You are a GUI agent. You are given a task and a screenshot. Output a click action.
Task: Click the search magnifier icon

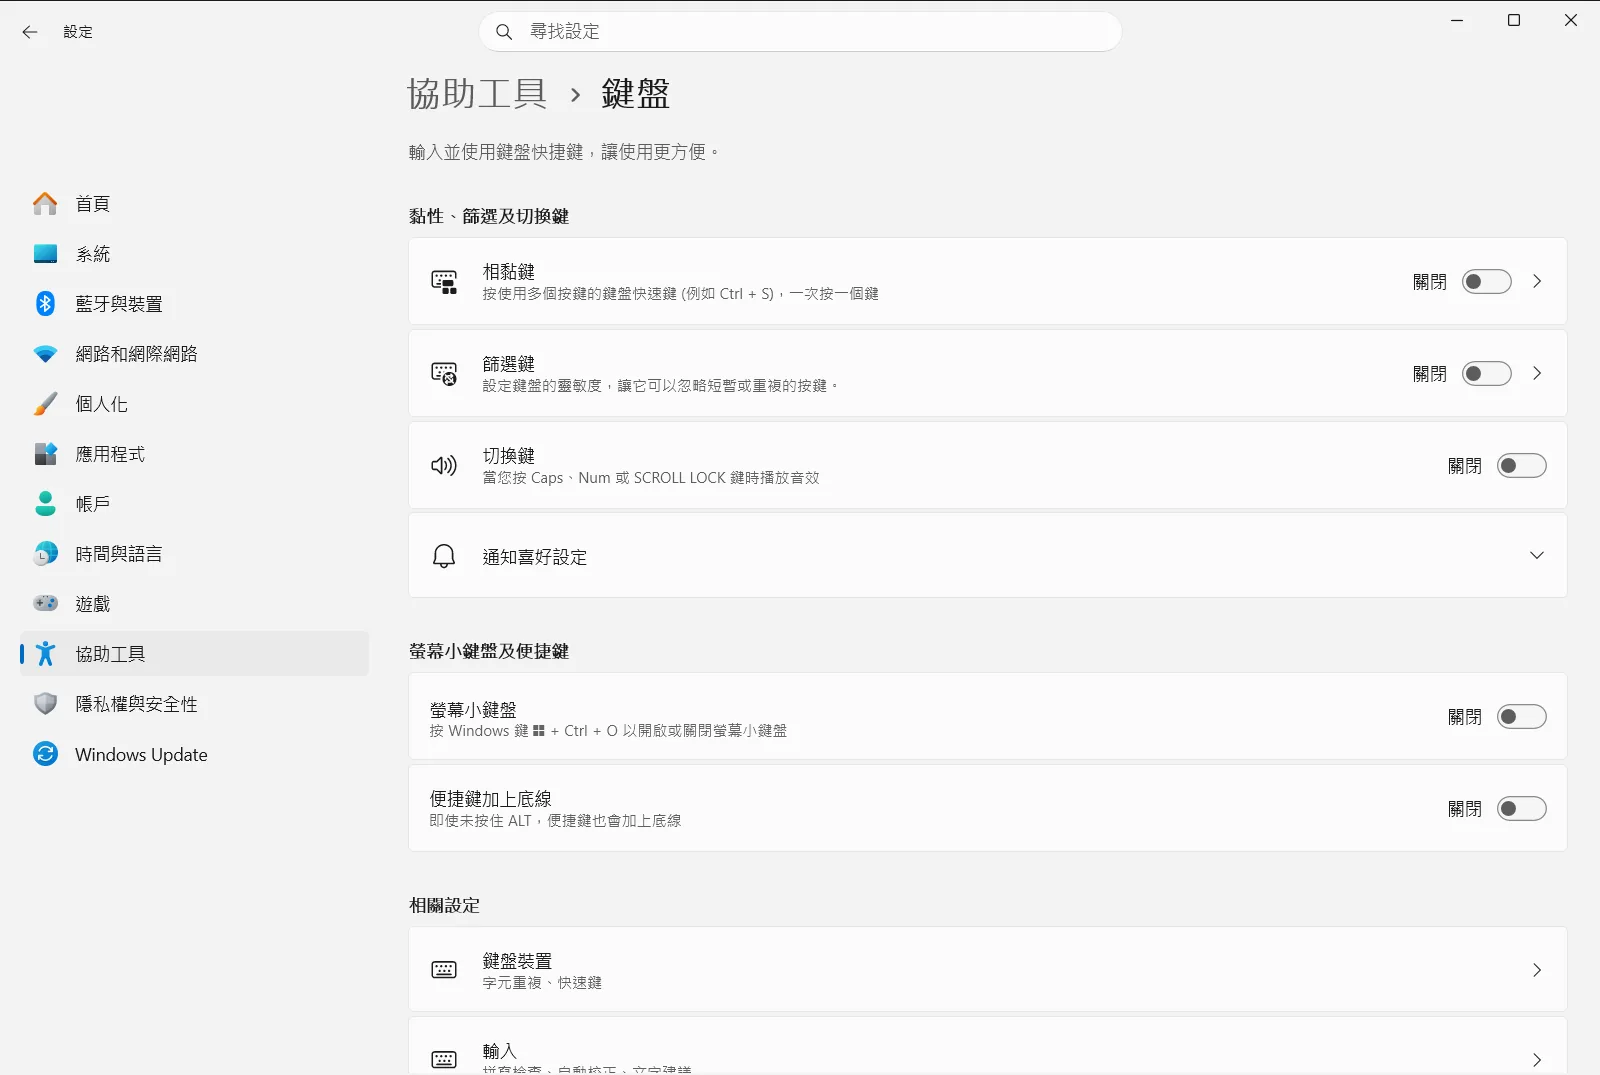point(504,32)
